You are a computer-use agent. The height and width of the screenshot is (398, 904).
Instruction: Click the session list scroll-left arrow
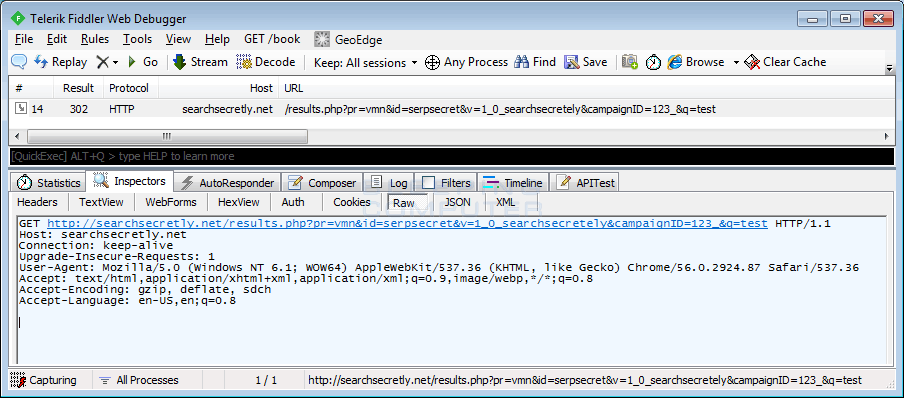click(16, 137)
